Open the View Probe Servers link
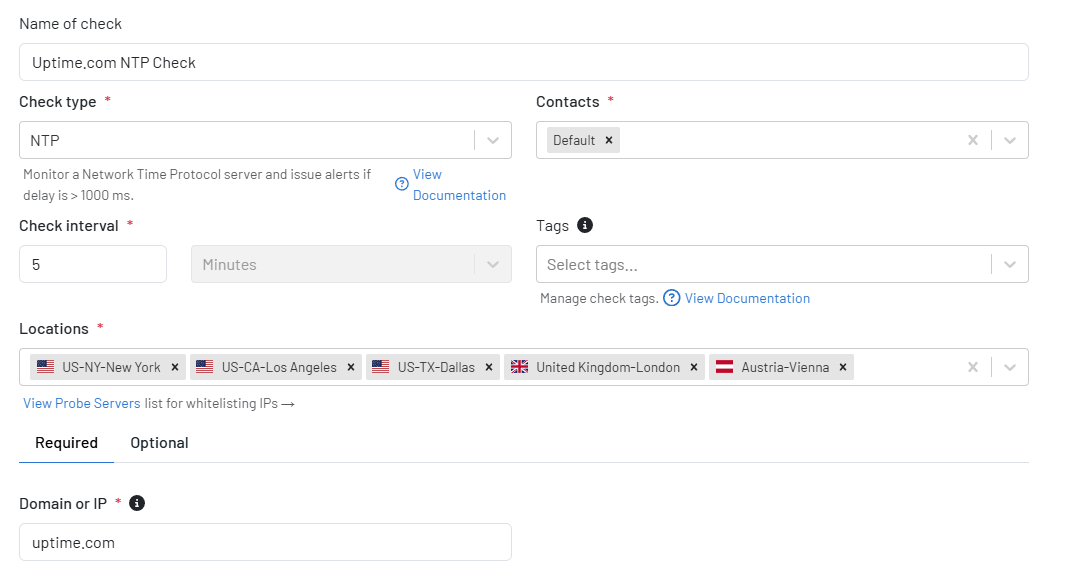This screenshot has width=1084, height=577. pyautogui.click(x=82, y=404)
